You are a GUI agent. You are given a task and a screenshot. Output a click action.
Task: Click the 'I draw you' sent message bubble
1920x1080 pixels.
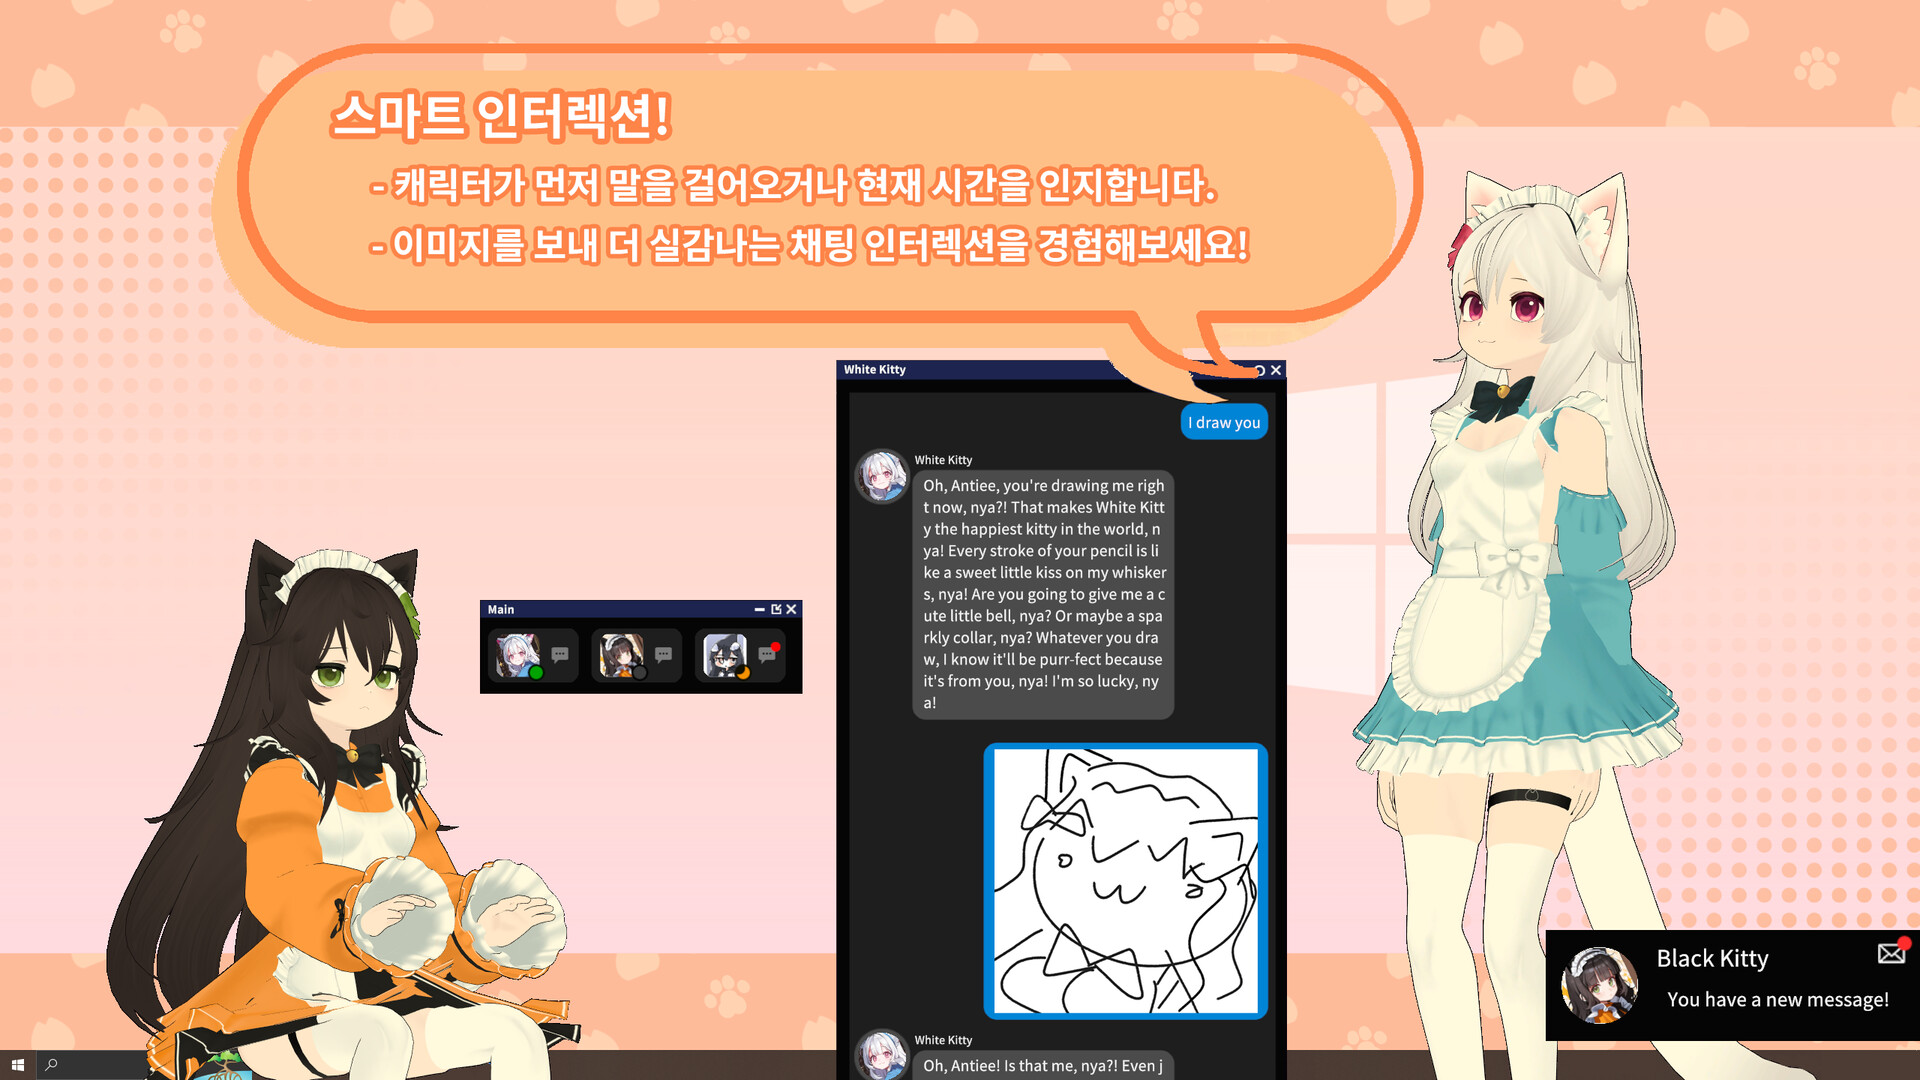coord(1224,423)
